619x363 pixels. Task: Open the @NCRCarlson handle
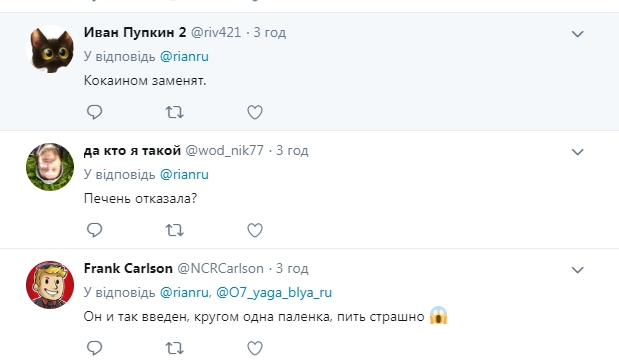pyautogui.click(x=220, y=269)
